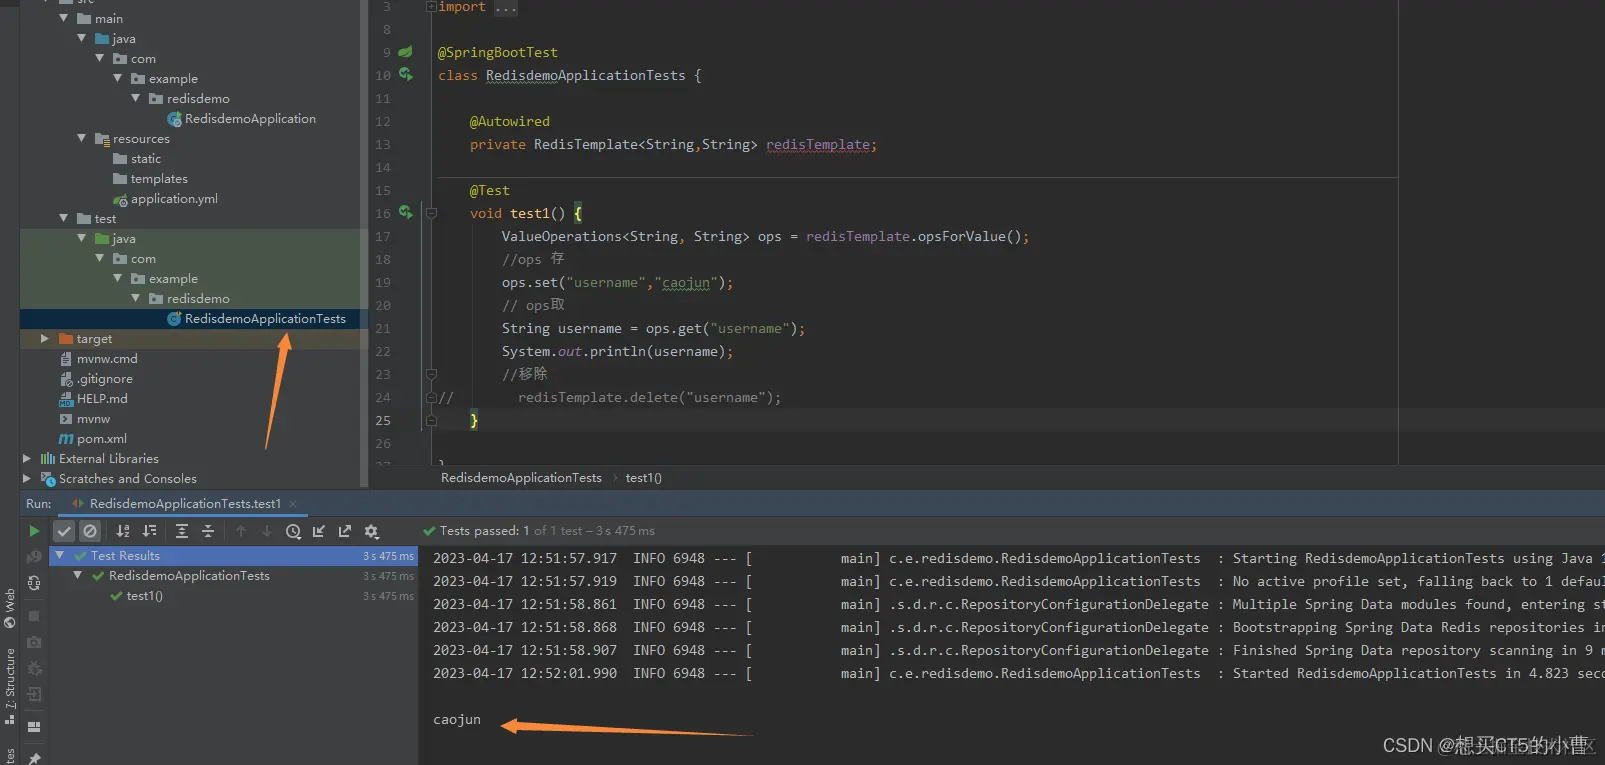Screen dimensions: 1605x765
Task: Click Toggle auto-test icon in Run sidebar
Action: pyautogui.click(x=34, y=583)
